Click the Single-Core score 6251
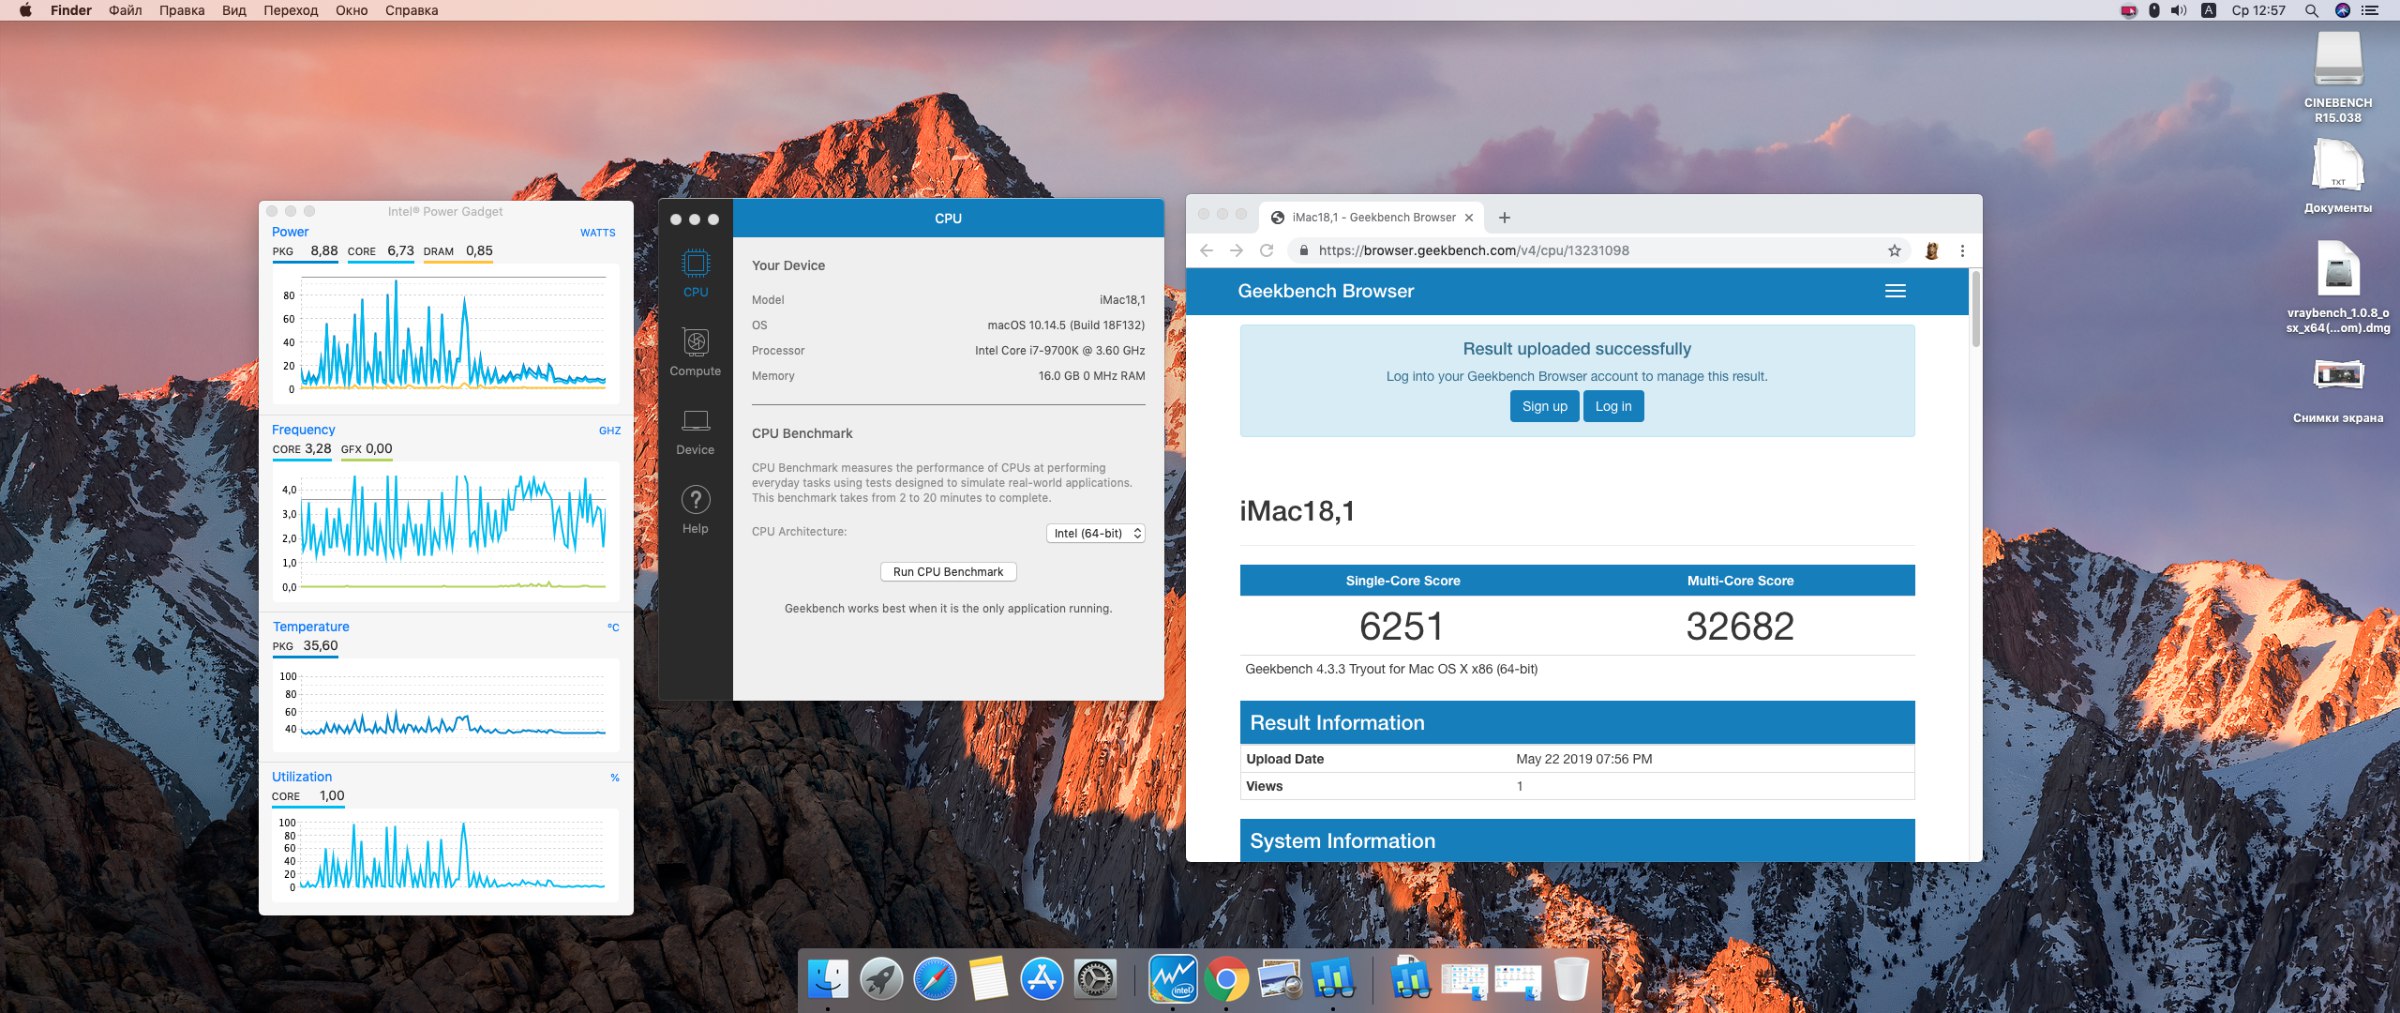This screenshot has height=1013, width=2400. tap(1401, 627)
